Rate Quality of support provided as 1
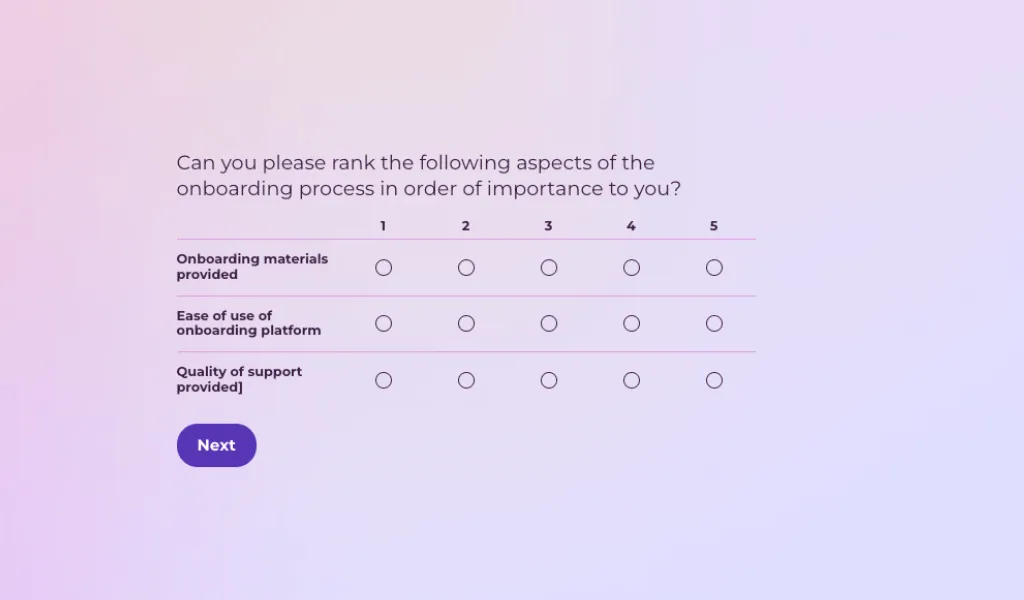The height and width of the screenshot is (600, 1024). pos(383,380)
